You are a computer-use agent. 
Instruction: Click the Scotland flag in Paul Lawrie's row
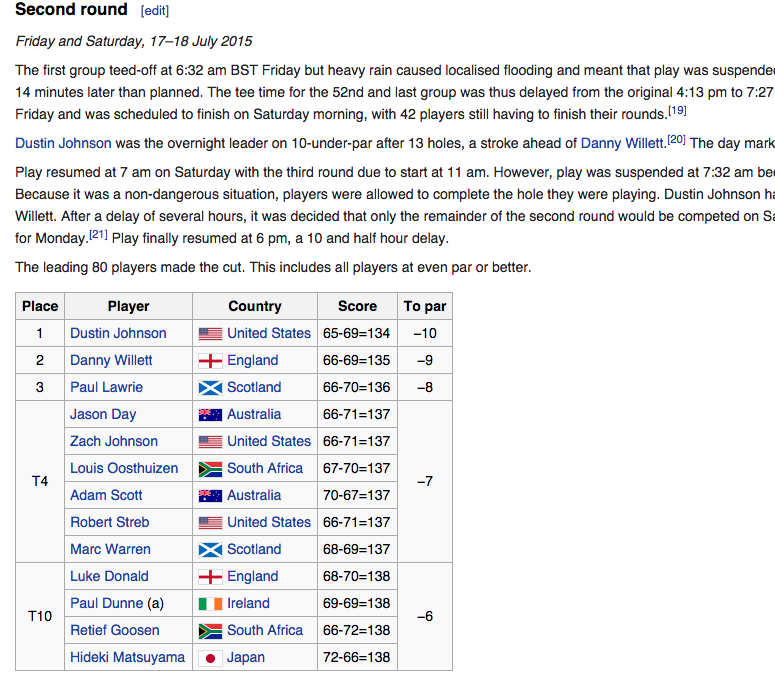point(210,388)
